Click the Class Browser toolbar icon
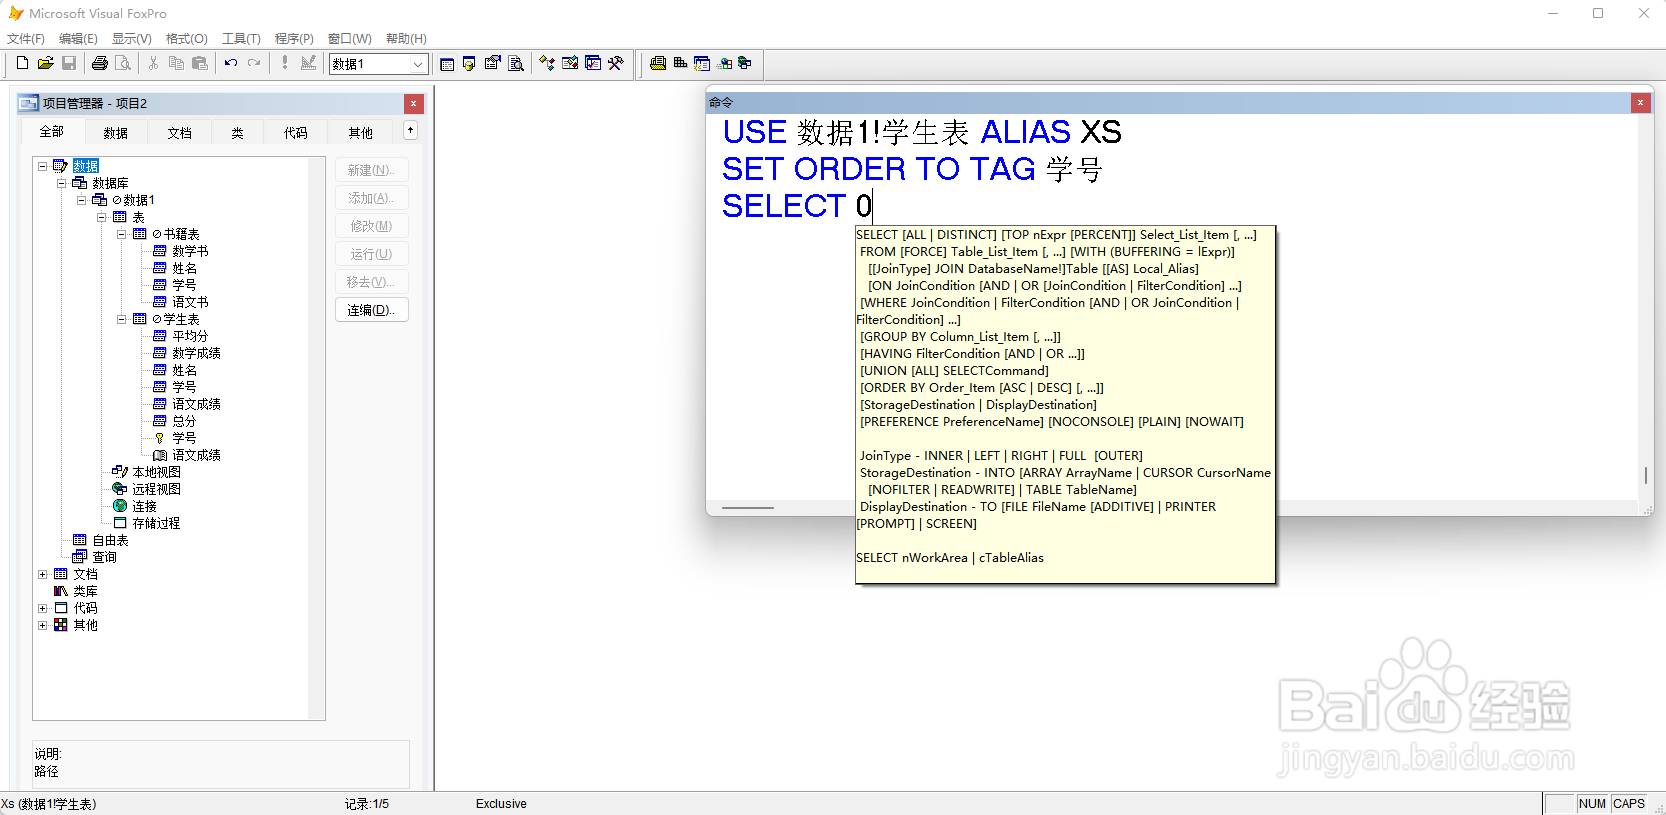Viewport: 1666px width, 815px height. click(x=547, y=63)
